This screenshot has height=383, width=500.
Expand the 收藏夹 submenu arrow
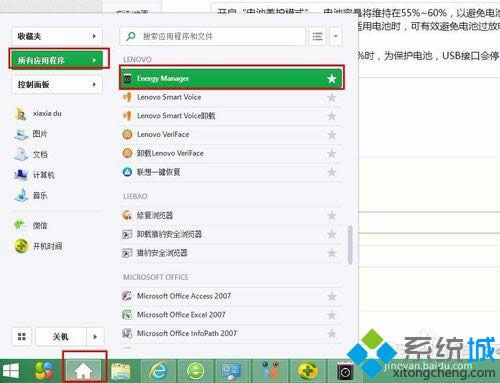pos(94,36)
